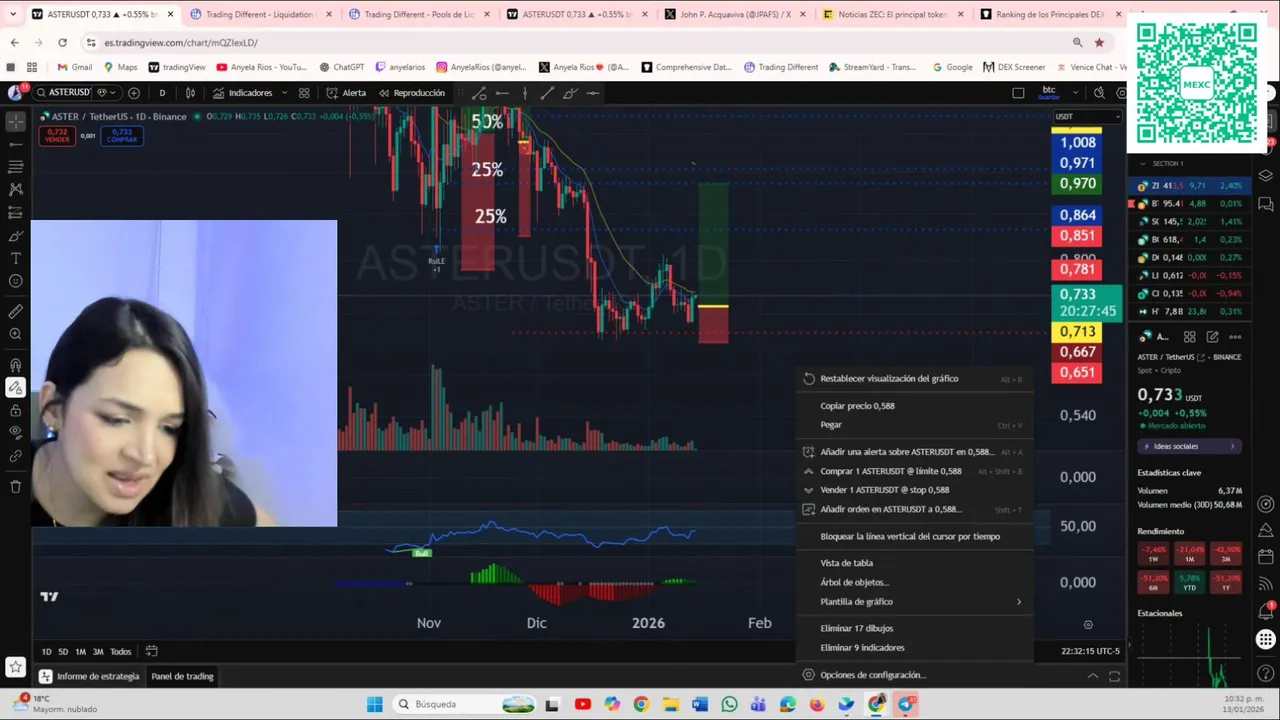
Task: Open the object tree layers icon in right sidebar
Action: click(1266, 175)
